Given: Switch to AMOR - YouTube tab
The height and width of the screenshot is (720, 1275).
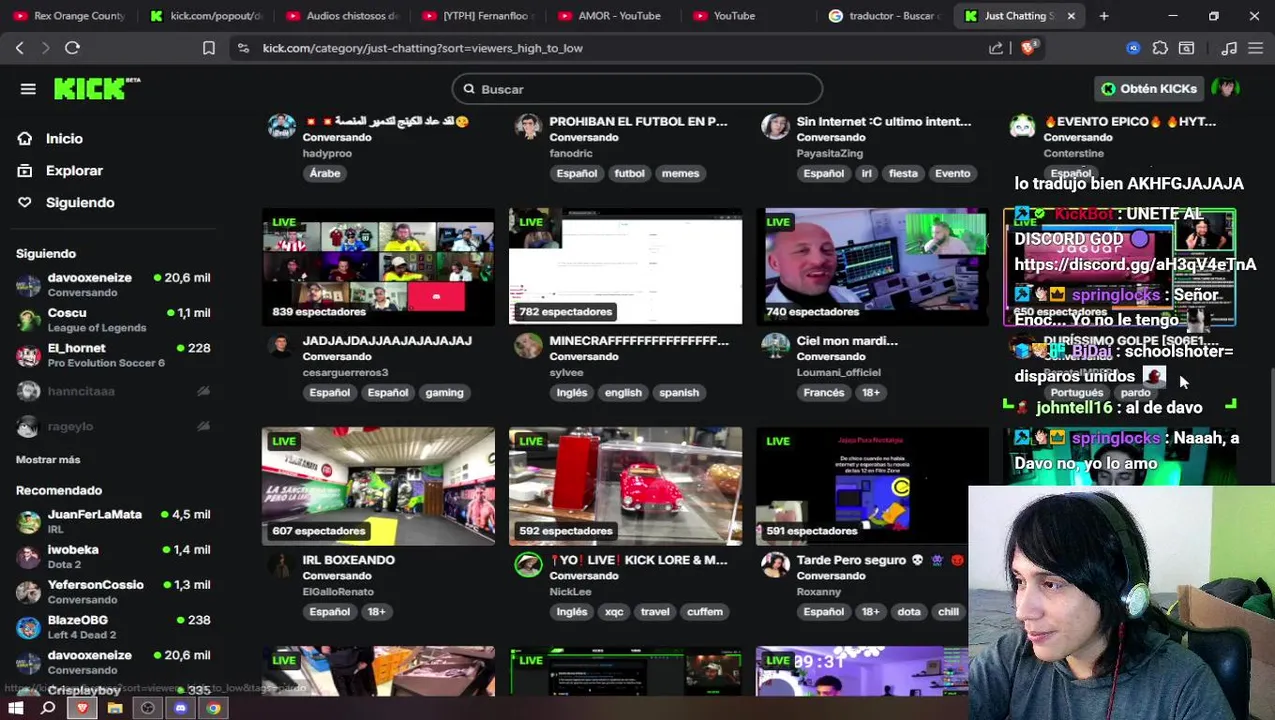Looking at the screenshot, I should coord(613,16).
